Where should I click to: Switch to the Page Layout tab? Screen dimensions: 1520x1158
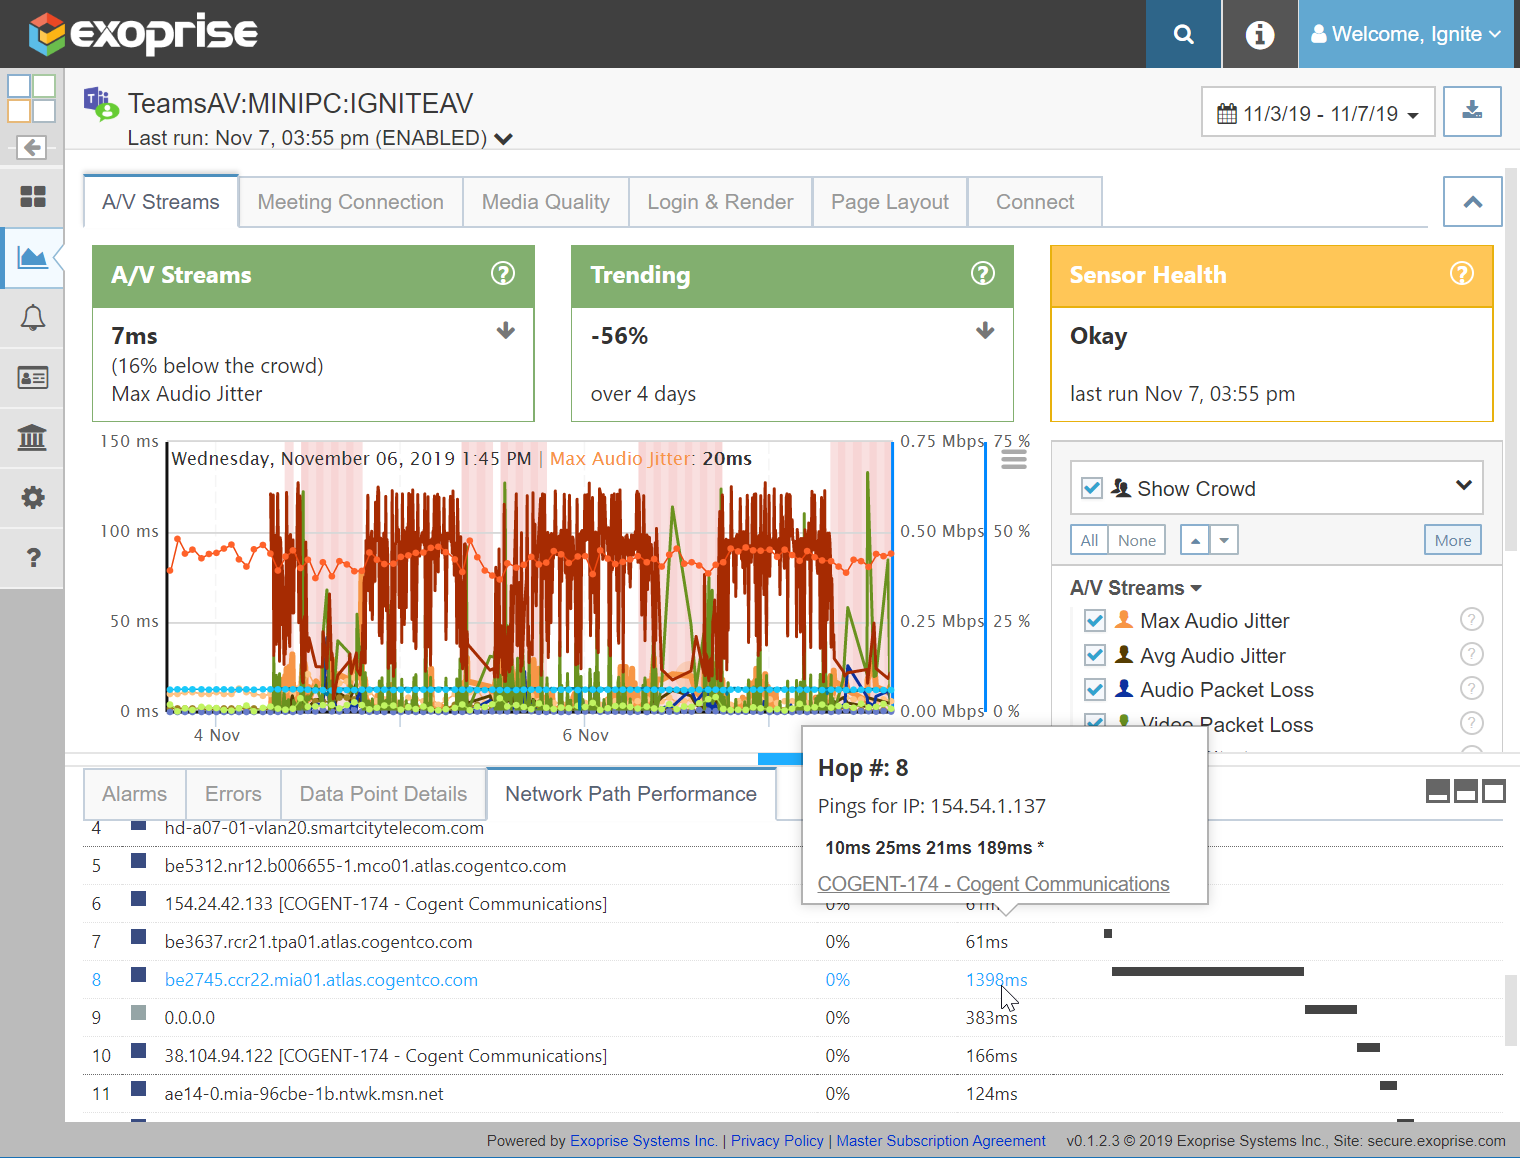pyautogui.click(x=890, y=202)
